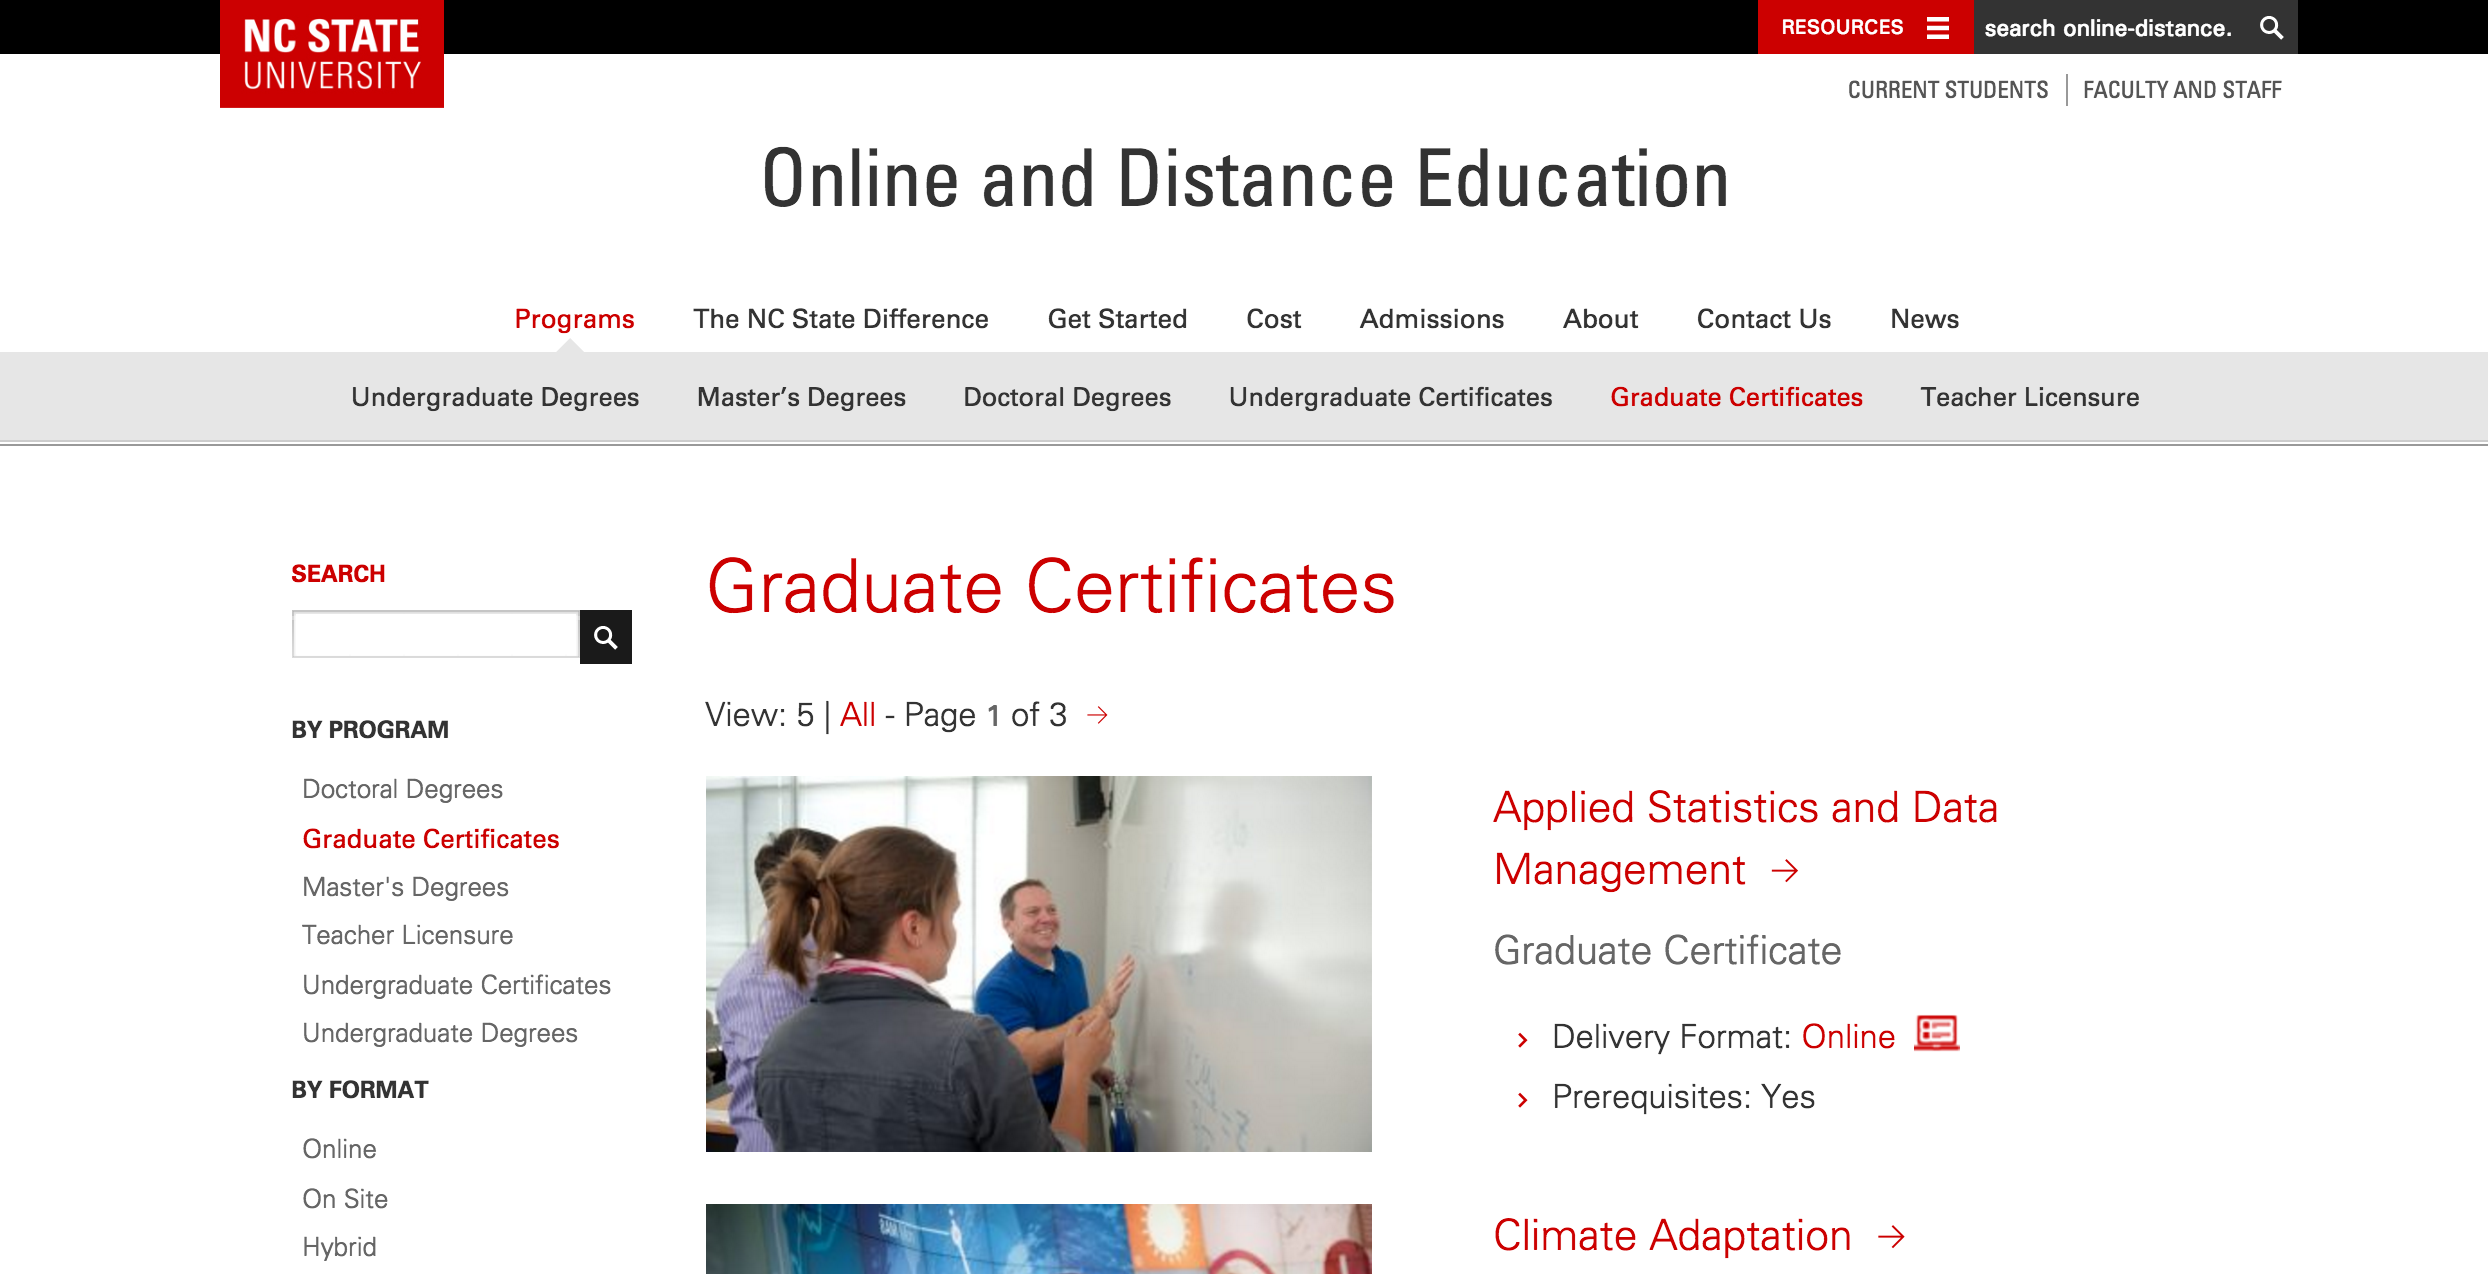
Task: Filter by Graduate Certificates in sidebar
Action: 431,839
